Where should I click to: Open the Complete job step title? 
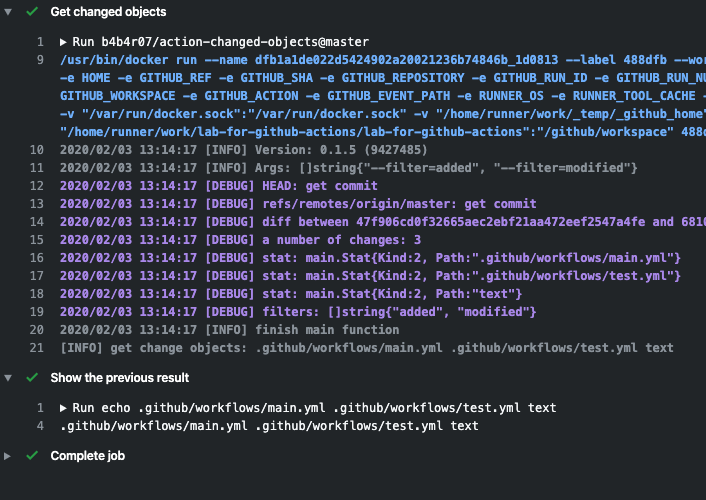pyautogui.click(x=87, y=456)
